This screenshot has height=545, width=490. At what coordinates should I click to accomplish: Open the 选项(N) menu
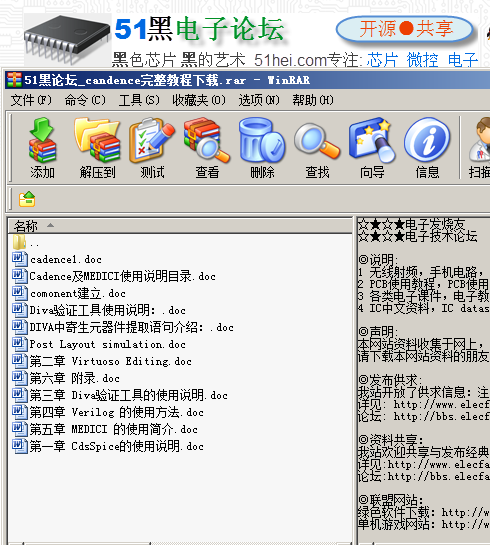point(259,100)
